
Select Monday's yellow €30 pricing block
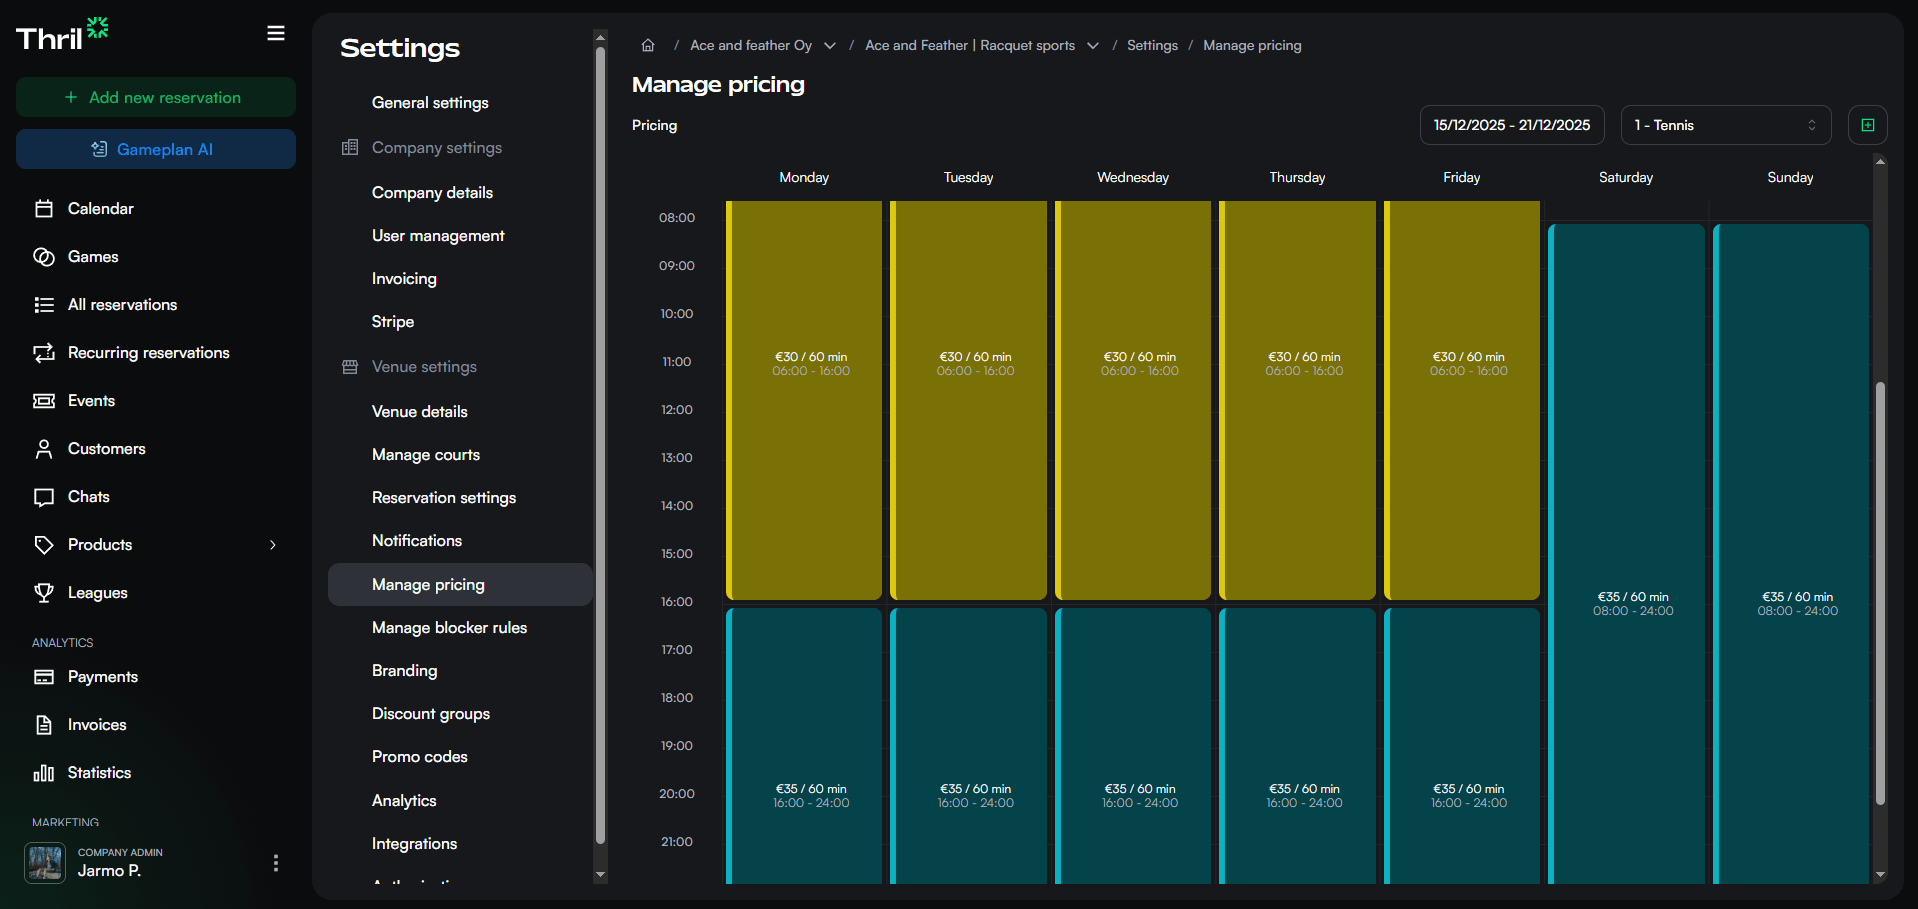coord(804,400)
